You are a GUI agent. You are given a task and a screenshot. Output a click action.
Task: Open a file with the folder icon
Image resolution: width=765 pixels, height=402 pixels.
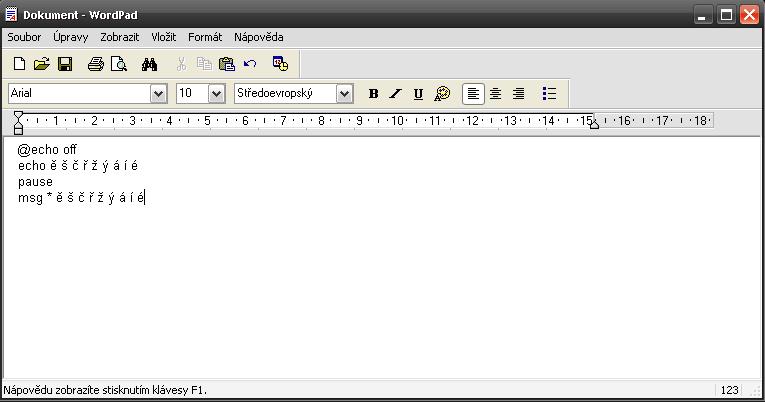click(41, 64)
